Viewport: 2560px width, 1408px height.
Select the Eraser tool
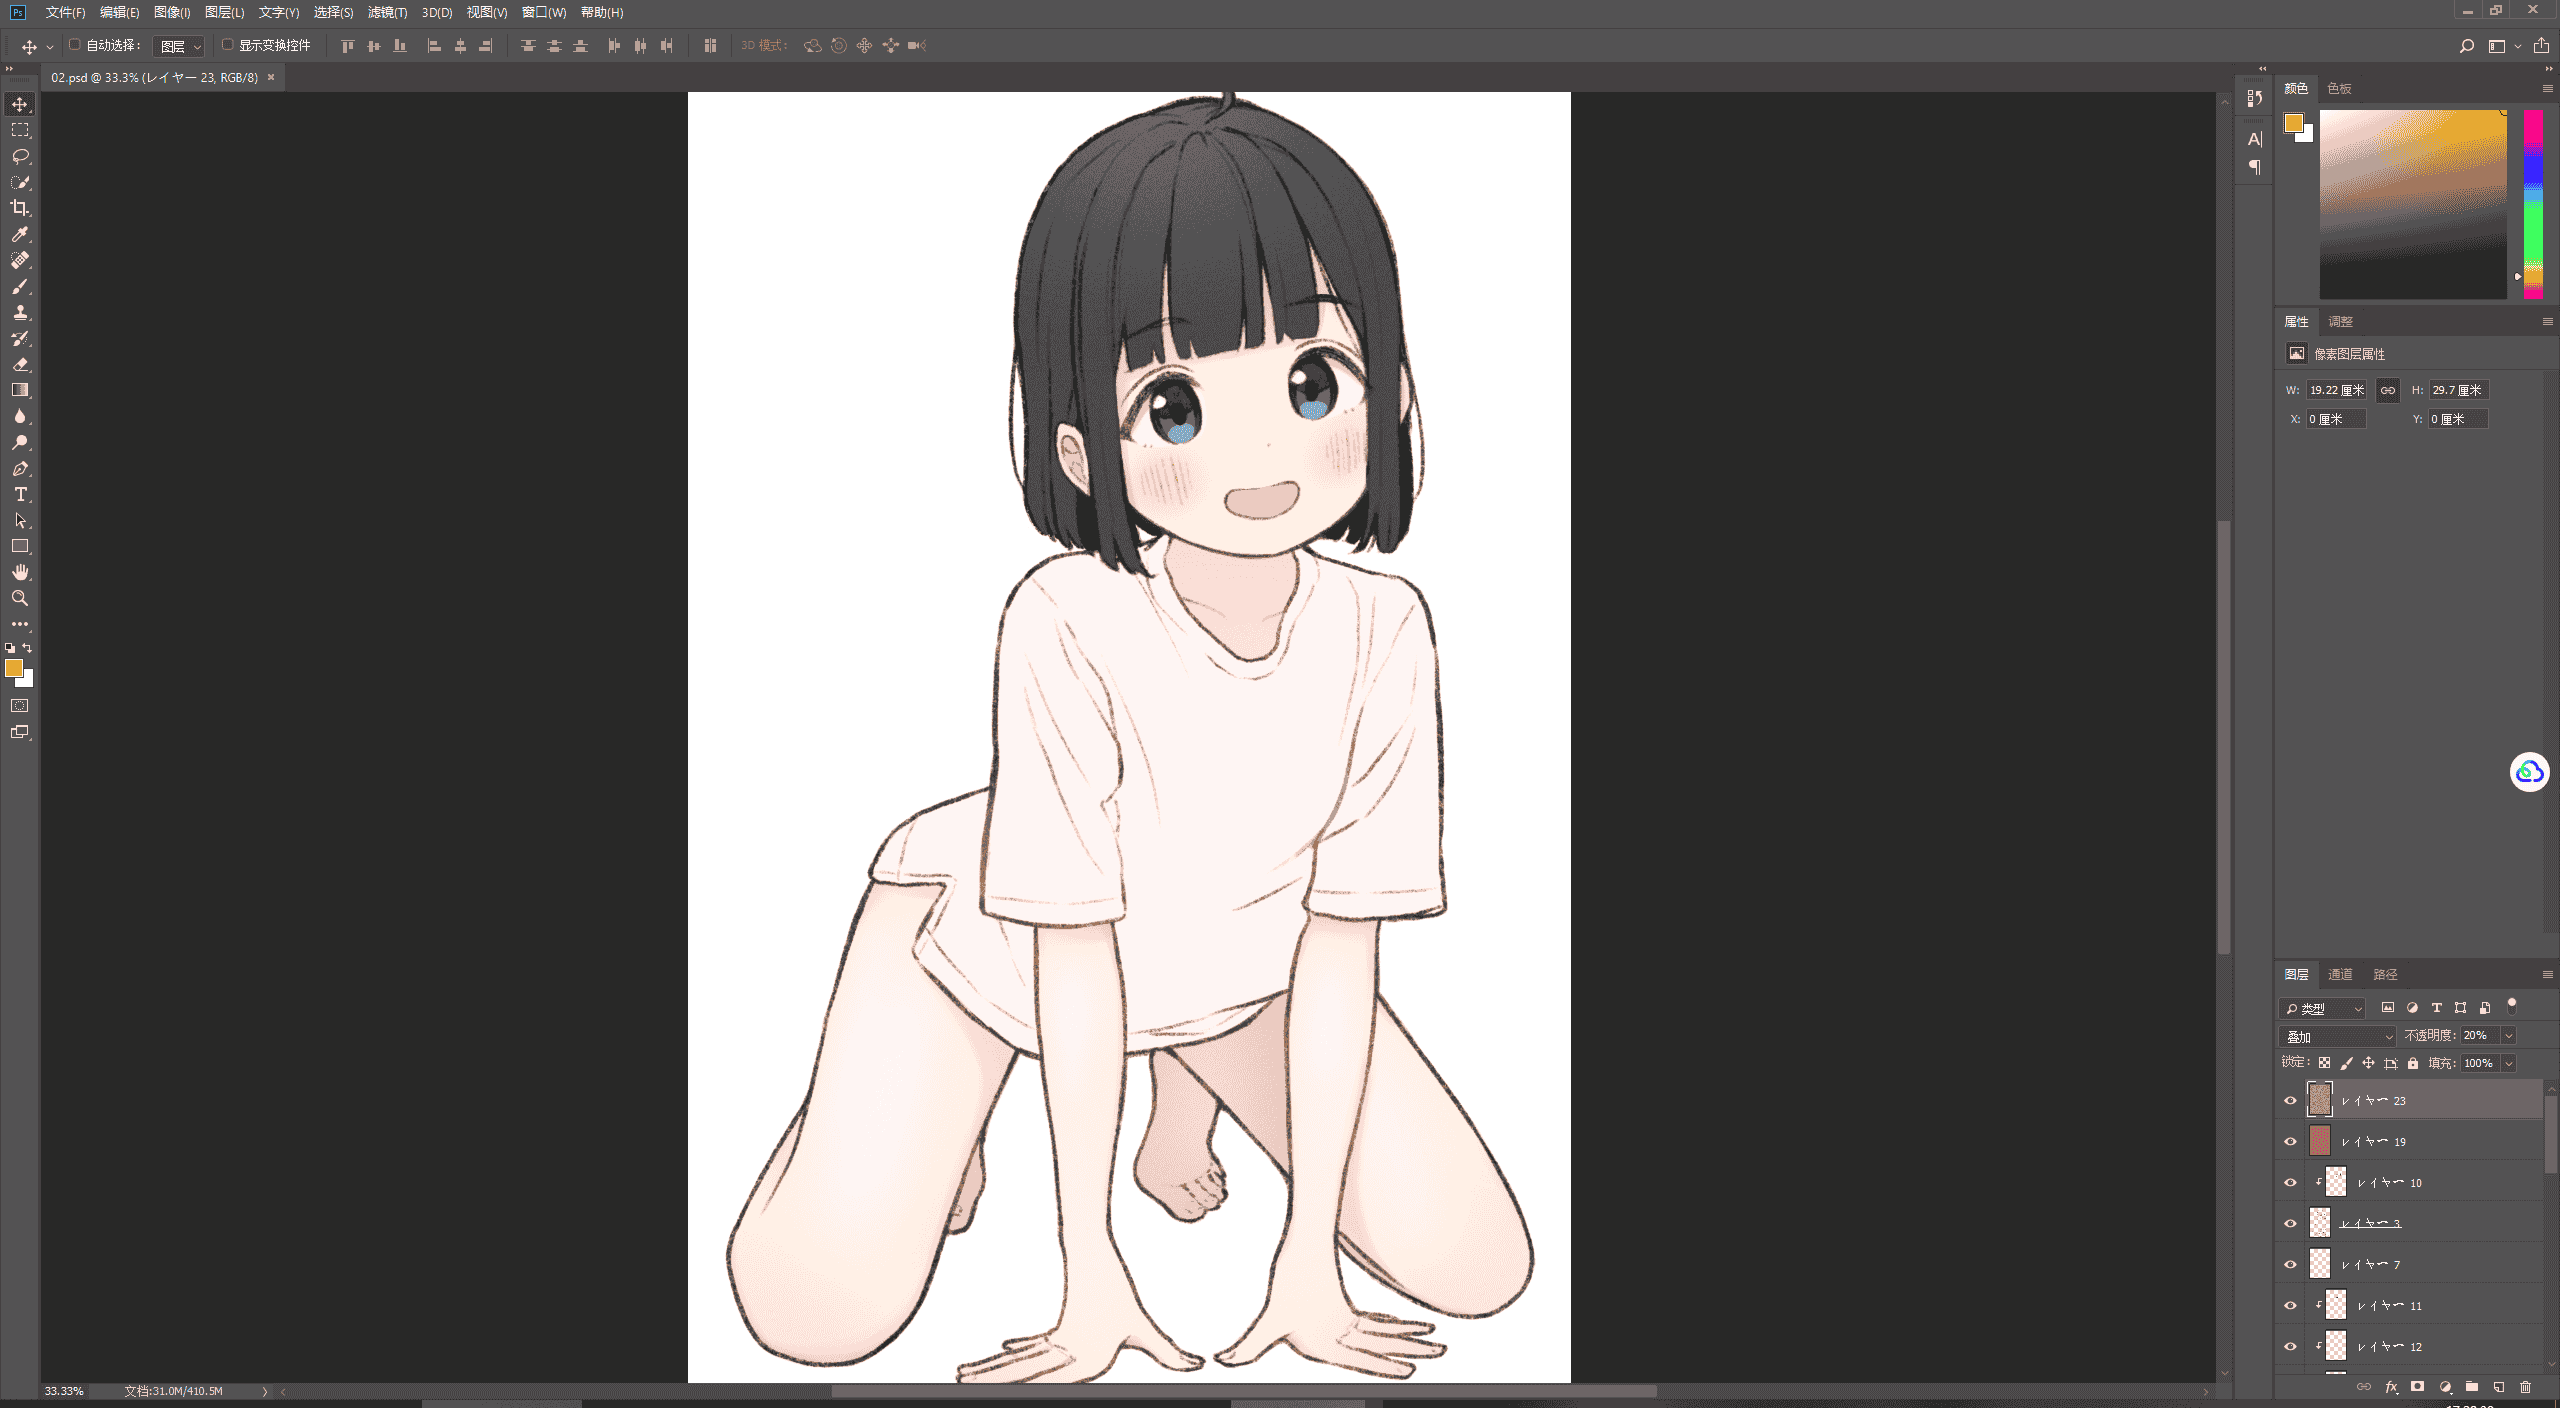click(x=20, y=364)
